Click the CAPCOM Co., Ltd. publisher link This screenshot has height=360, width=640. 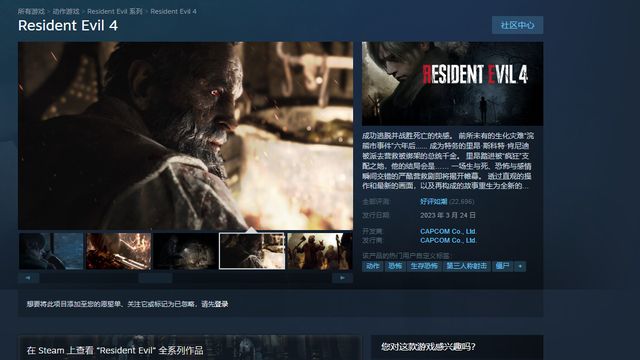pyautogui.click(x=448, y=240)
